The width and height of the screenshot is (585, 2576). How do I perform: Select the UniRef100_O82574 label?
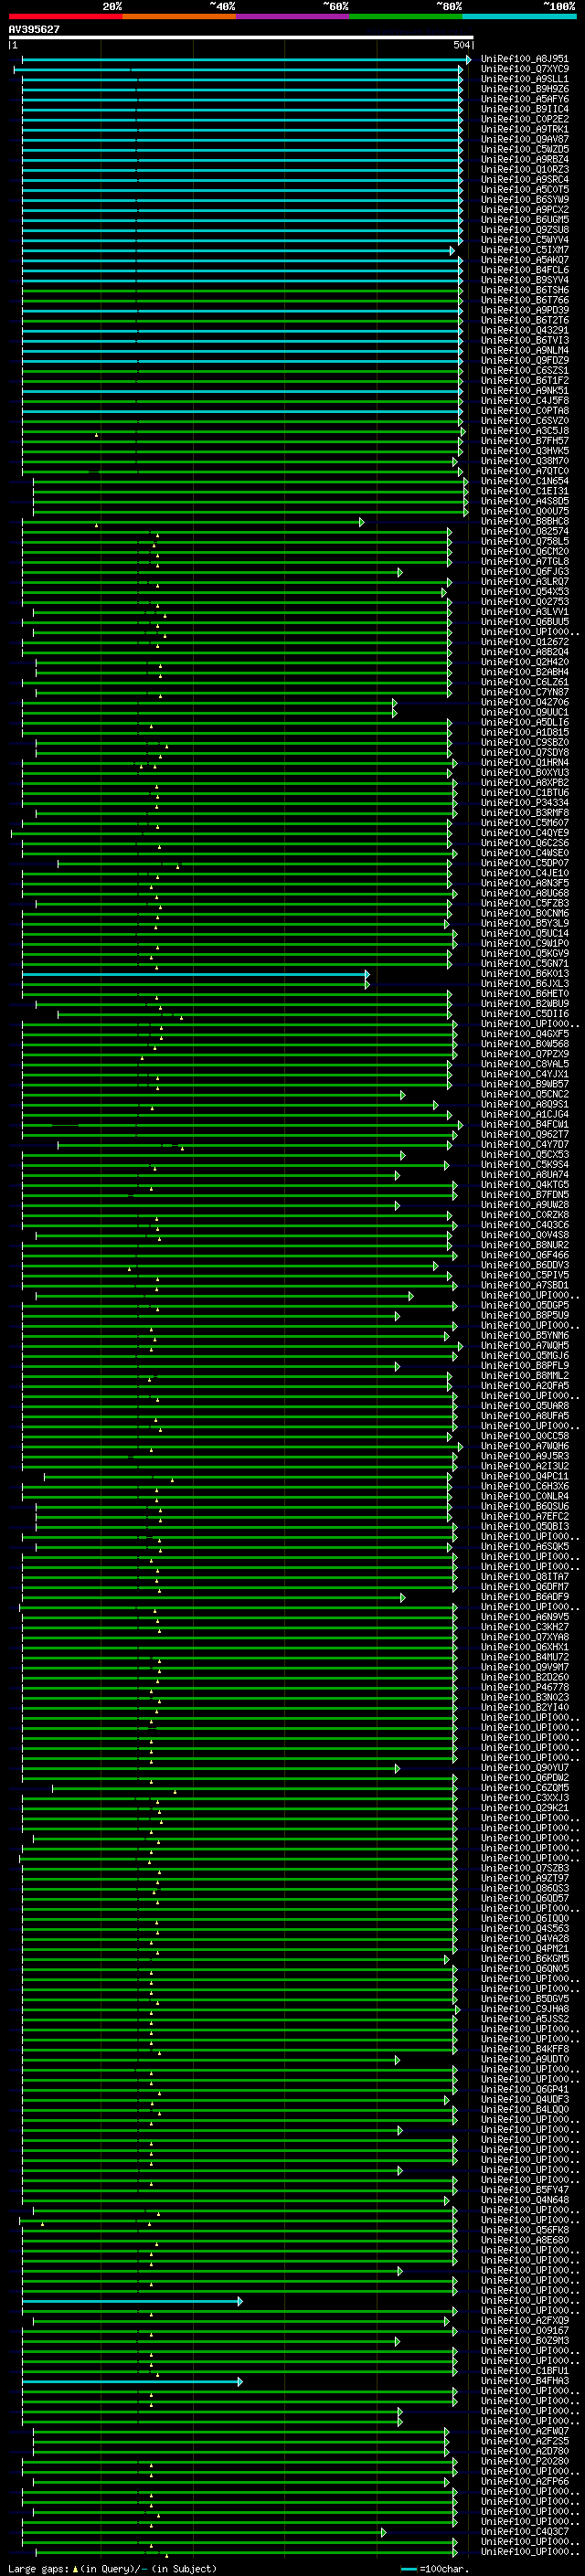point(524,531)
